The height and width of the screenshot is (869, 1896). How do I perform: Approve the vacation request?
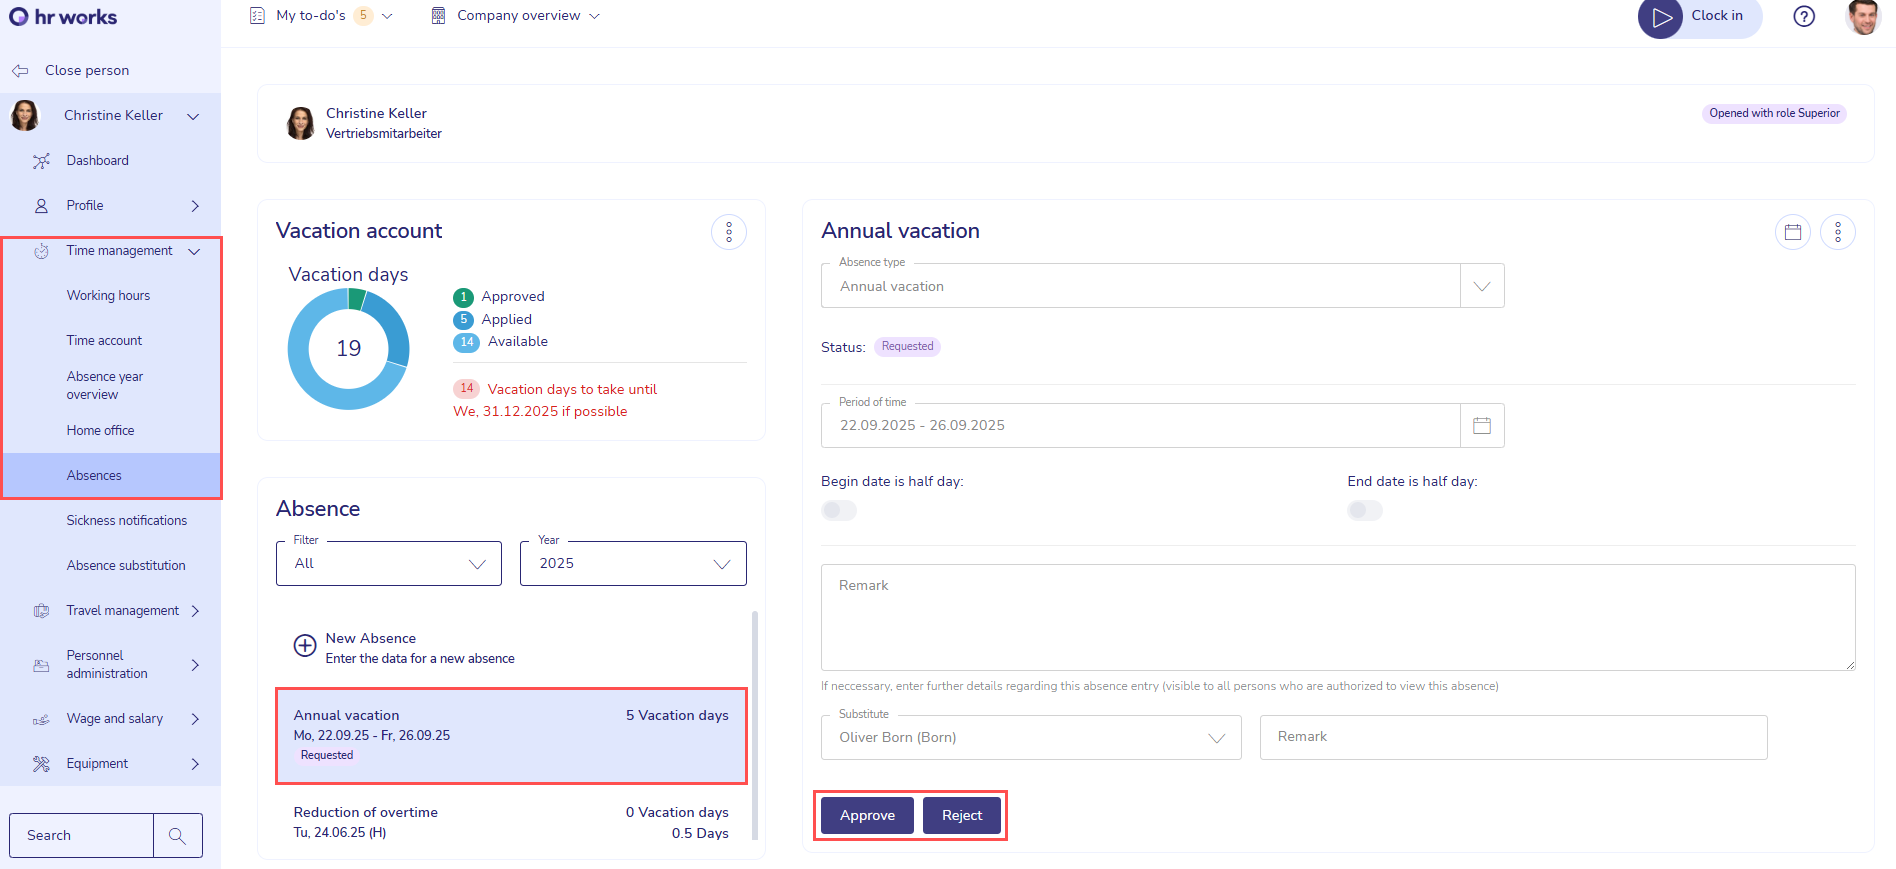(x=866, y=816)
